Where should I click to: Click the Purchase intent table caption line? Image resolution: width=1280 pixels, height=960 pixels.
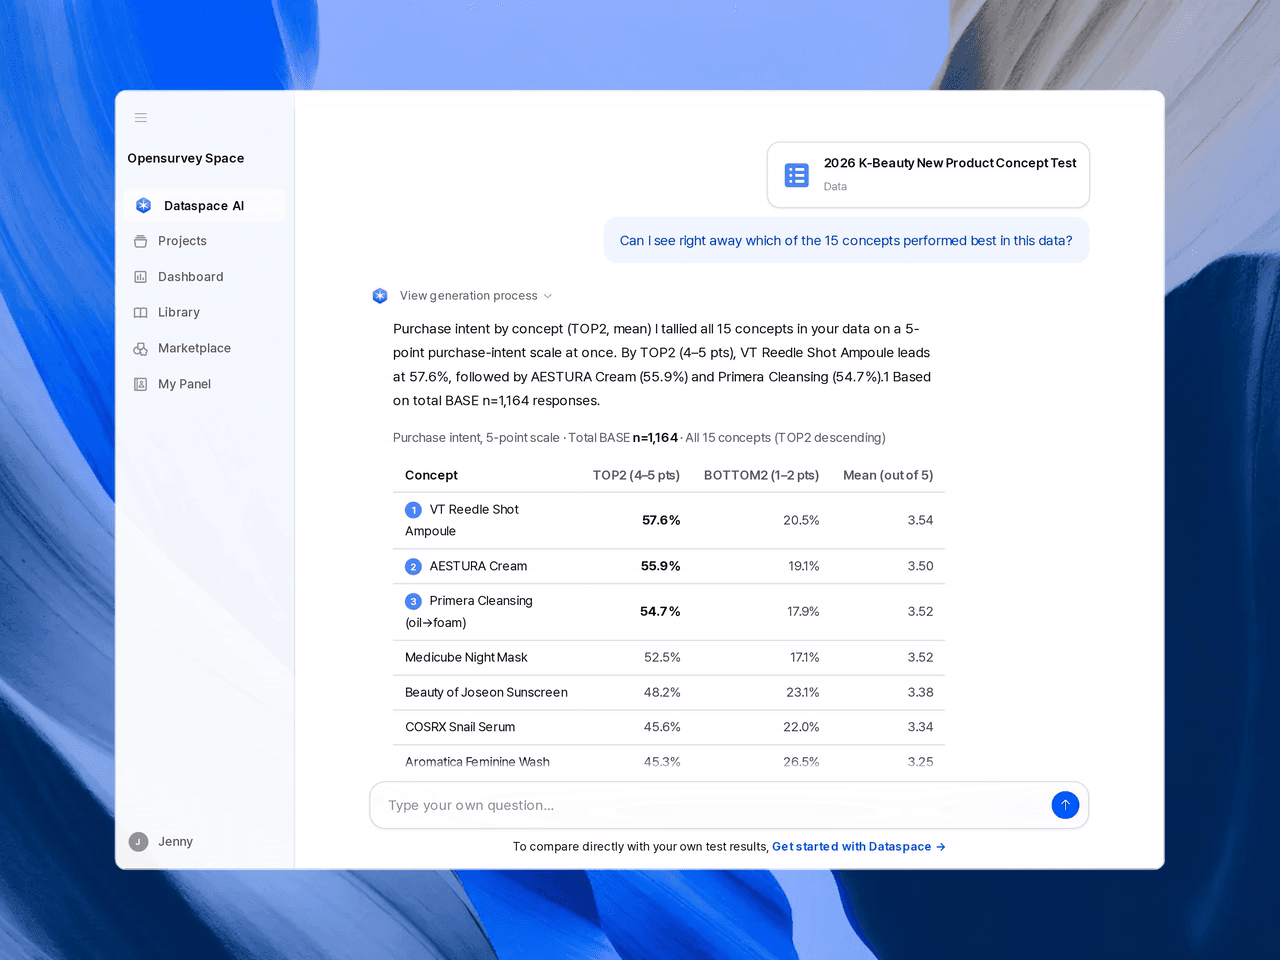(x=639, y=438)
